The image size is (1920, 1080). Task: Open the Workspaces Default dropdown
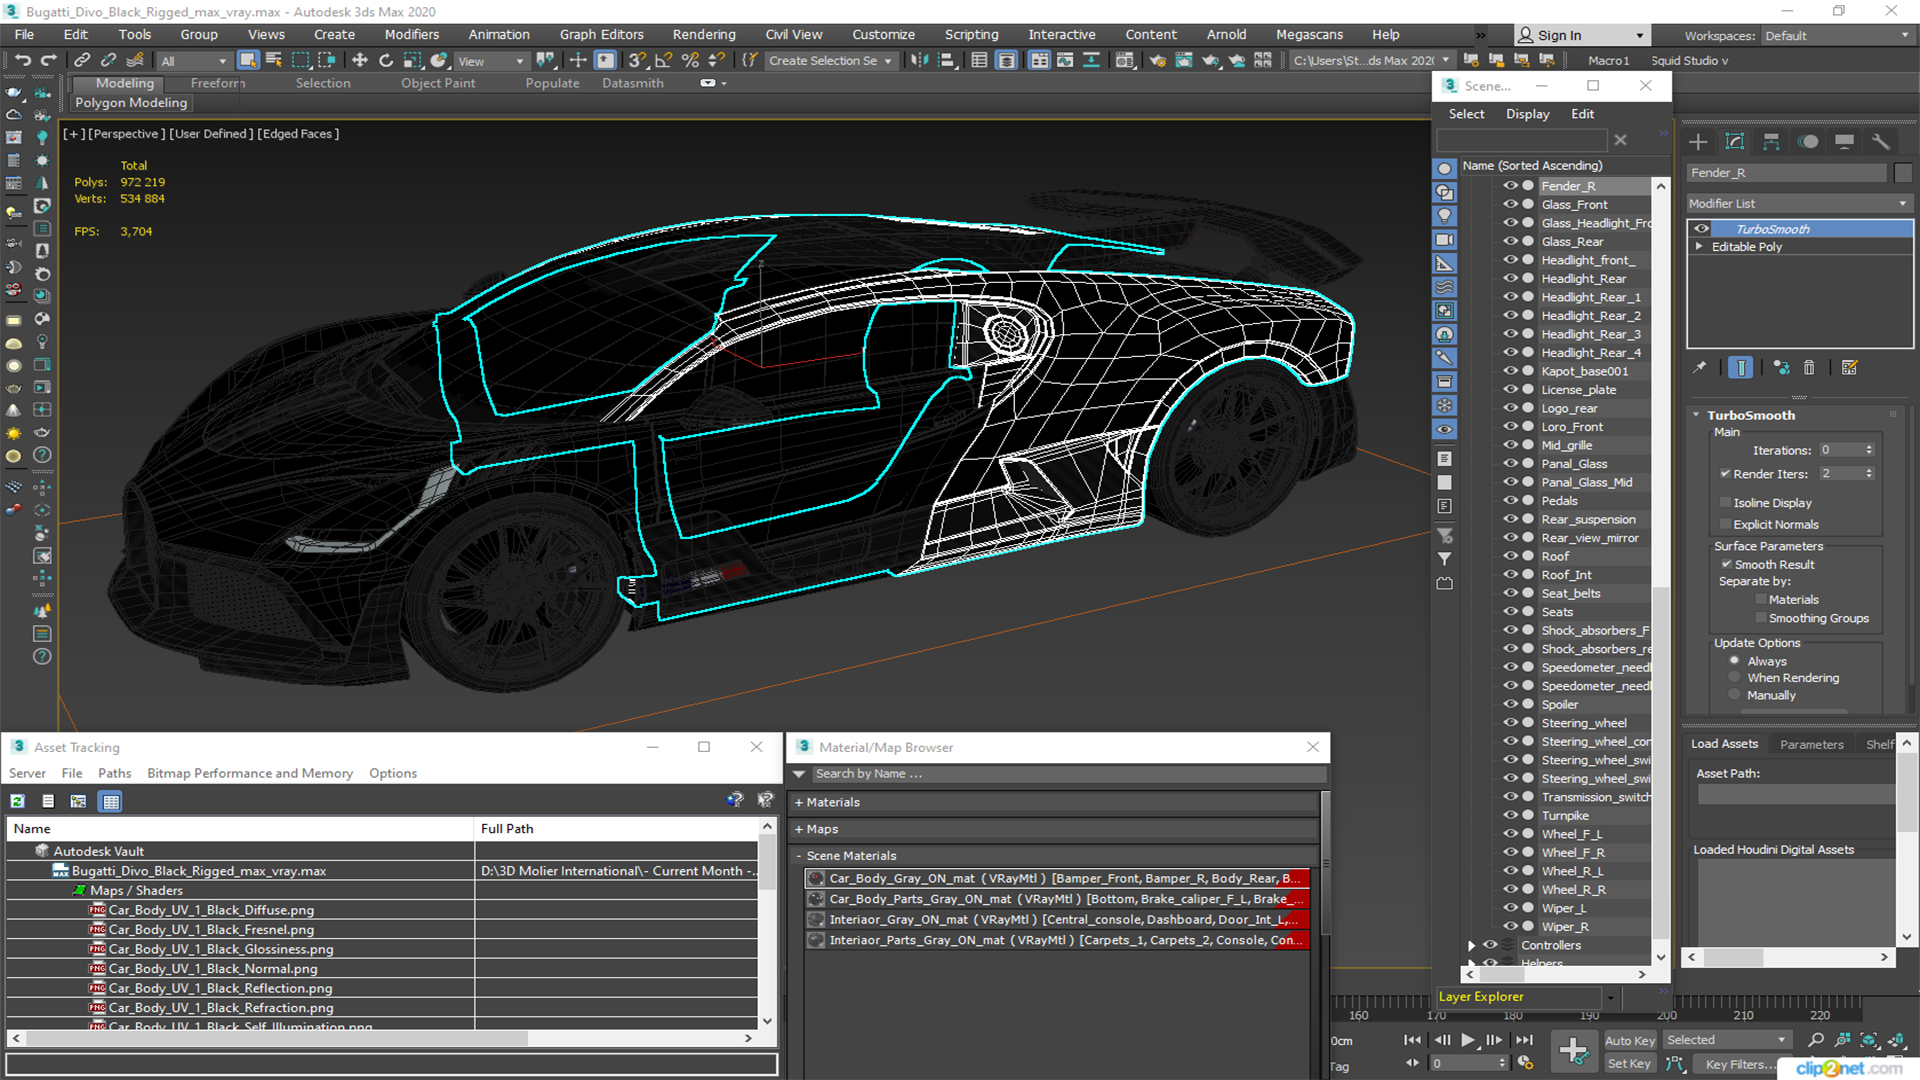point(1836,35)
